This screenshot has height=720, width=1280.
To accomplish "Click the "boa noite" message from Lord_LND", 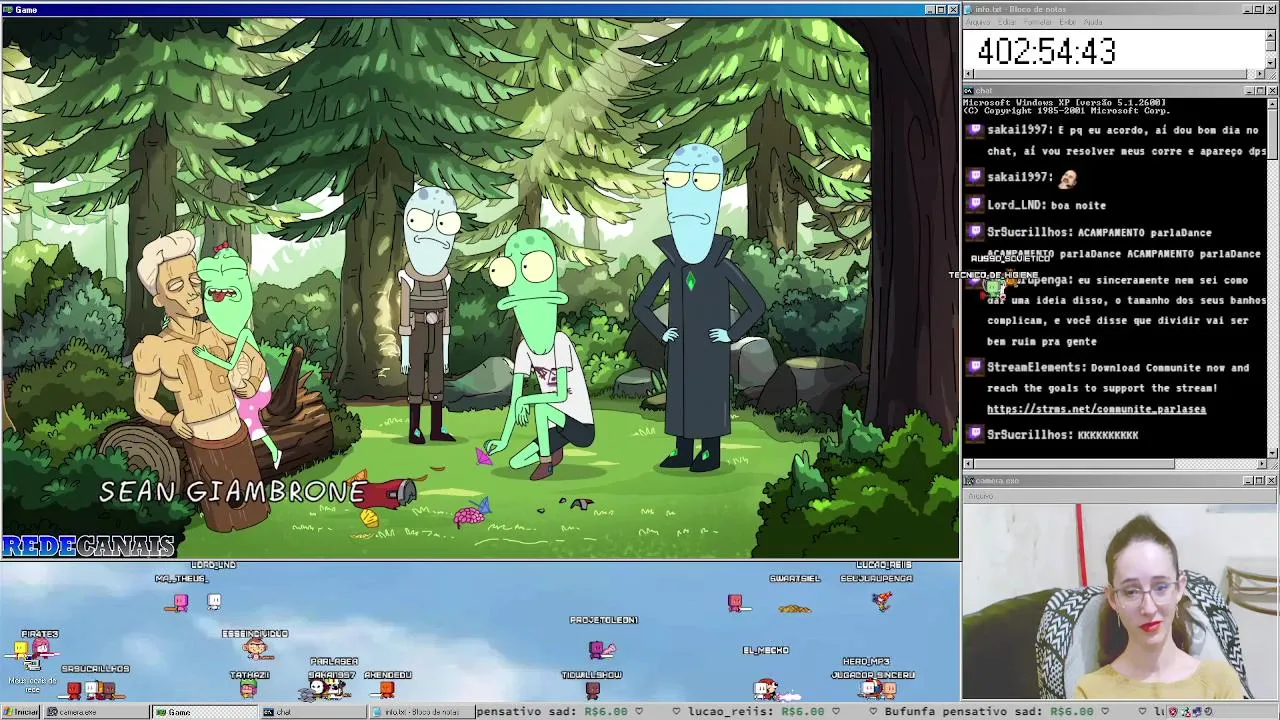I will pyautogui.click(x=1078, y=205).
